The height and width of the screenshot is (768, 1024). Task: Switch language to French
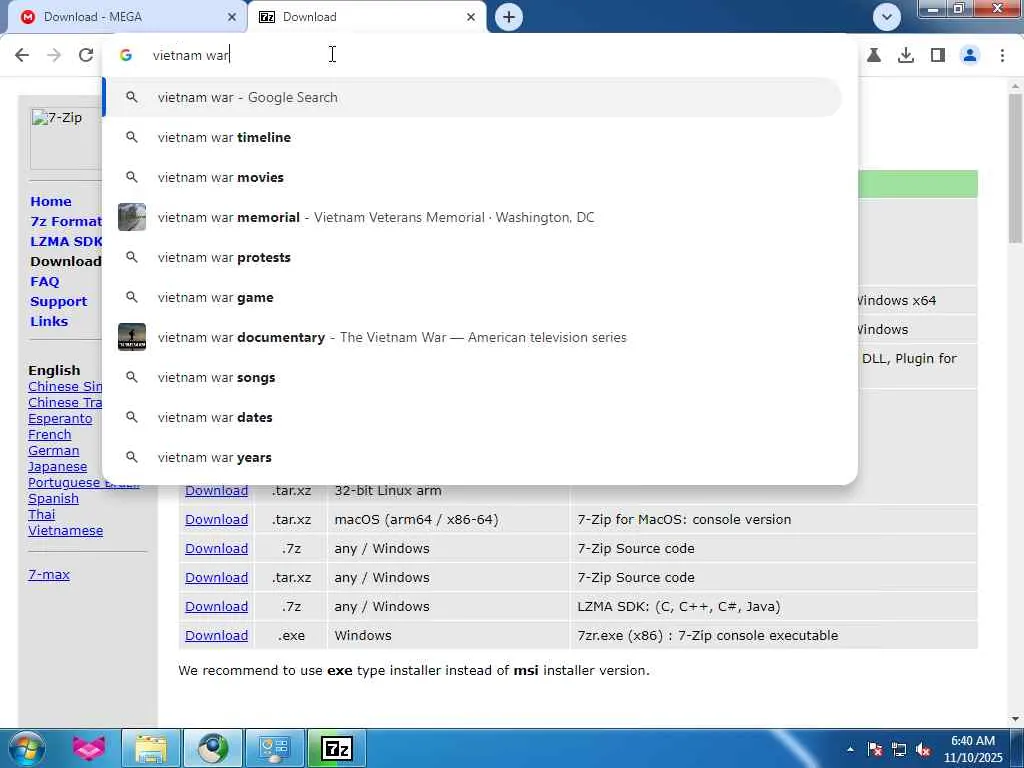(x=50, y=435)
